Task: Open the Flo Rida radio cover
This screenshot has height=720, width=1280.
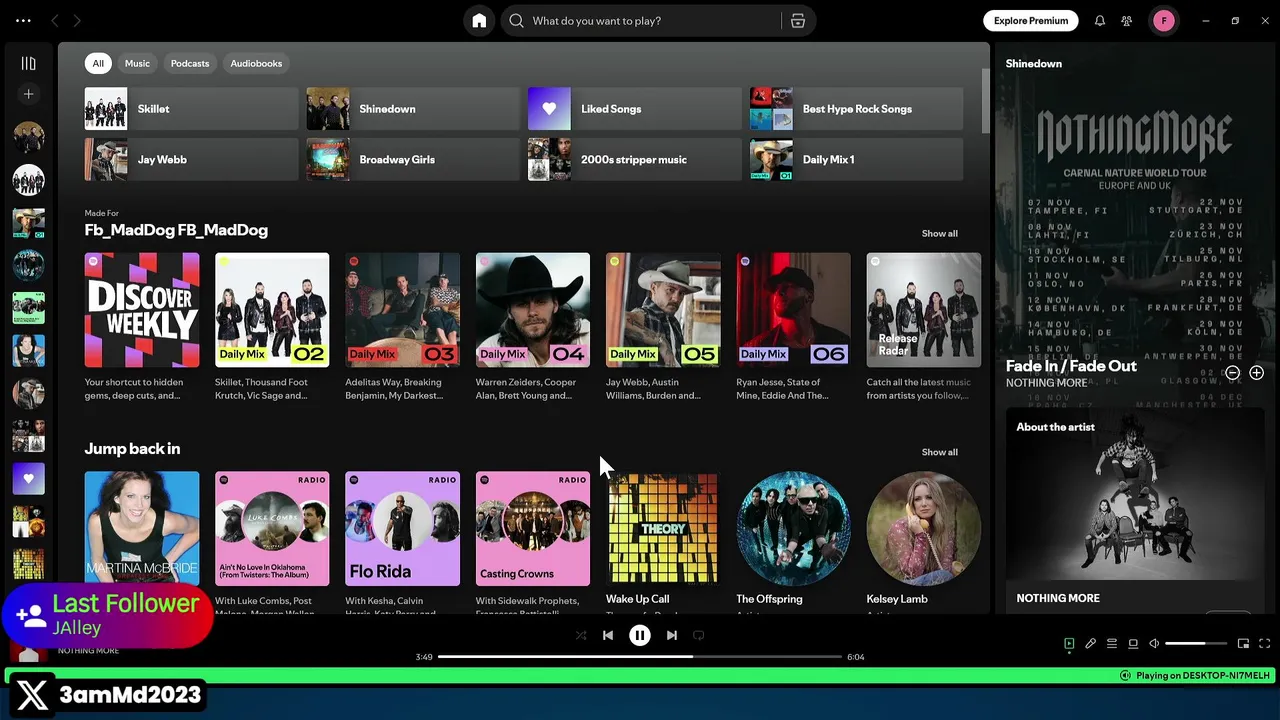Action: 402,528
